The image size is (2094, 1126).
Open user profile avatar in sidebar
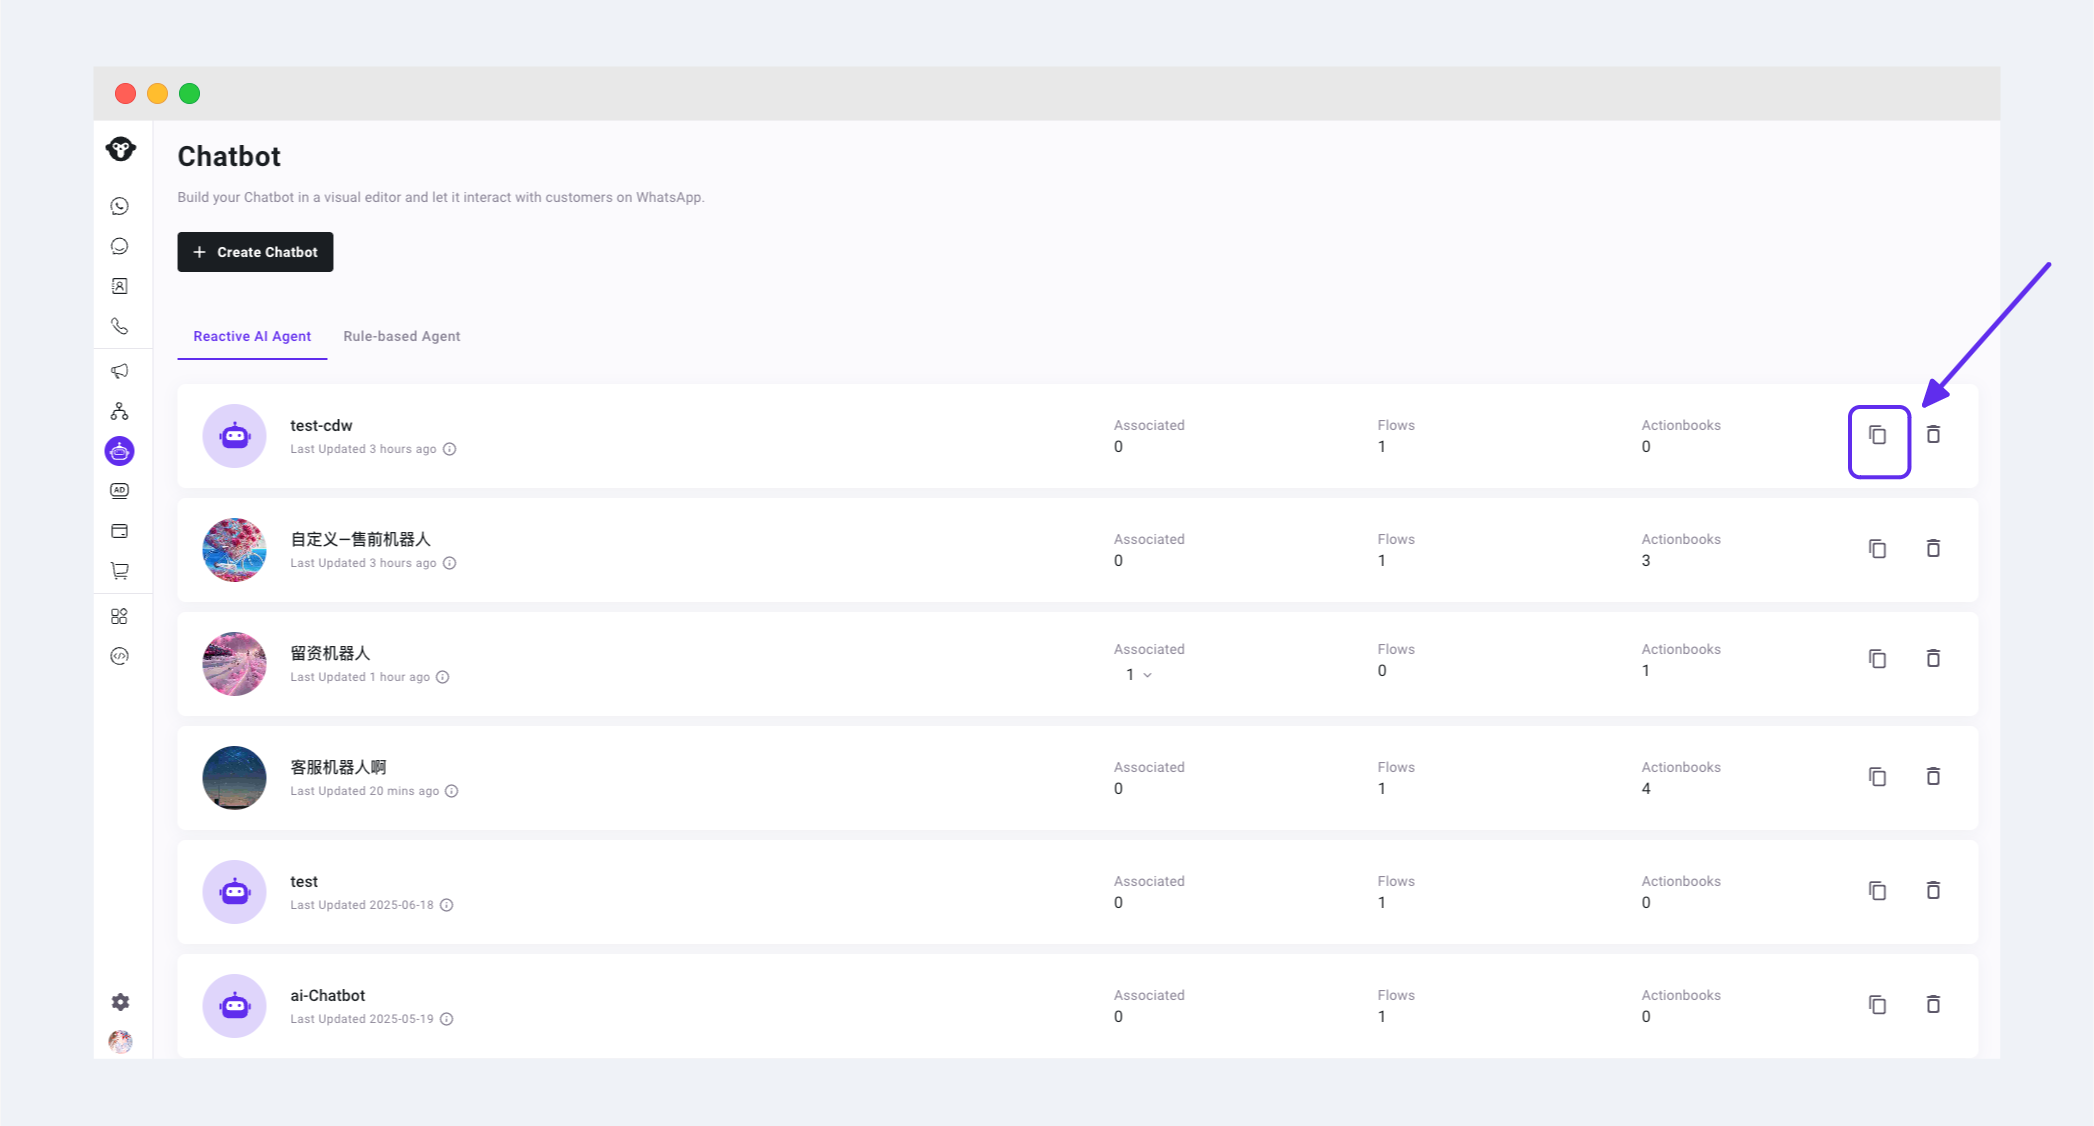tap(120, 1042)
